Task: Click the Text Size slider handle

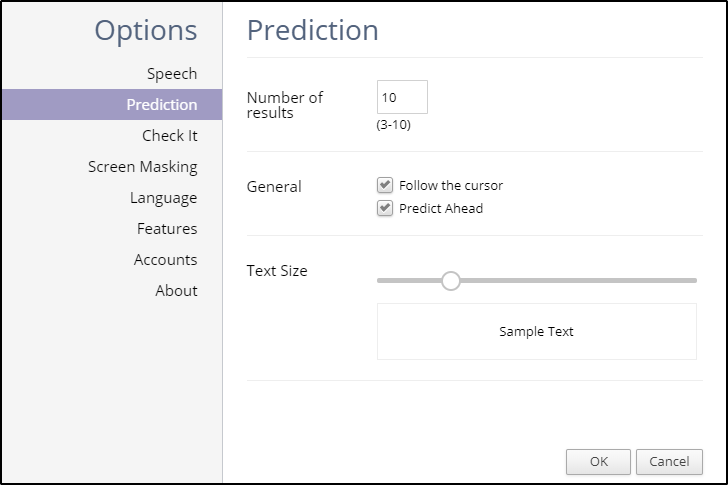Action: tap(451, 281)
